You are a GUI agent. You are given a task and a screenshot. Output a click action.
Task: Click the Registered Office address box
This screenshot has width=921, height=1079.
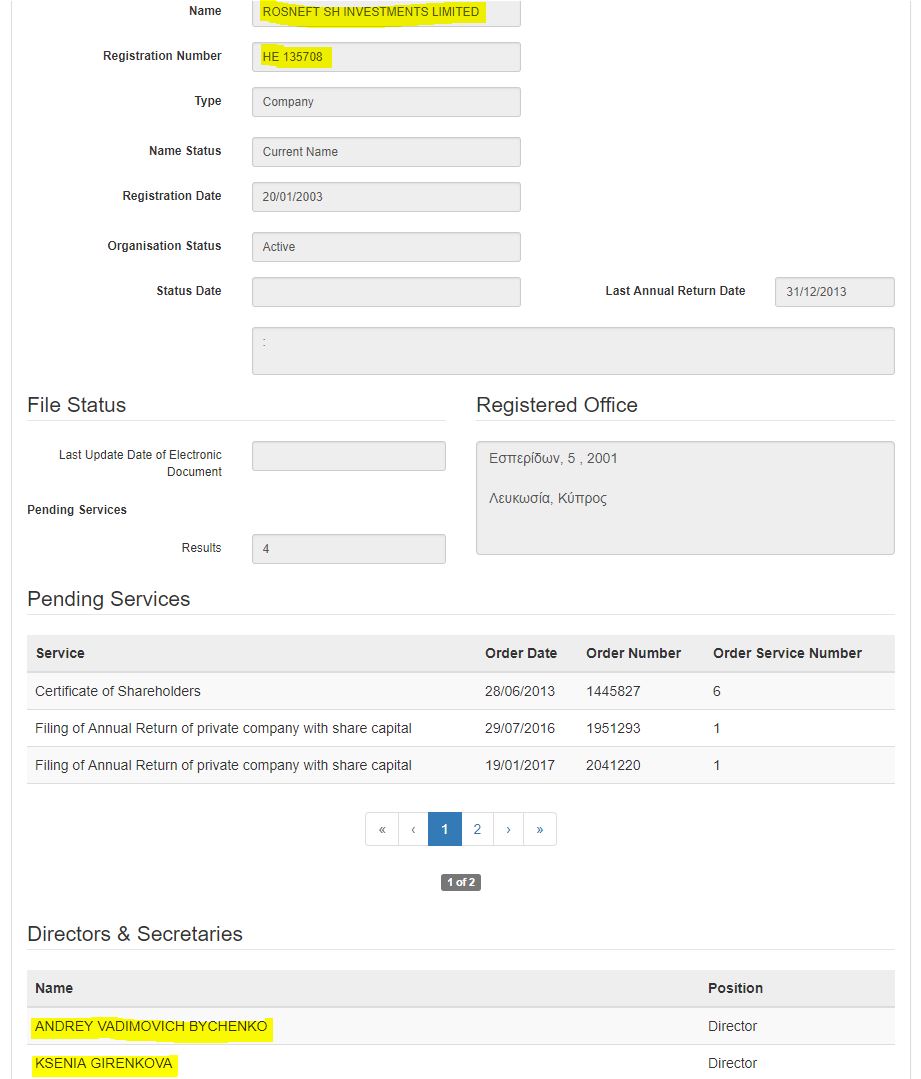[x=685, y=498]
